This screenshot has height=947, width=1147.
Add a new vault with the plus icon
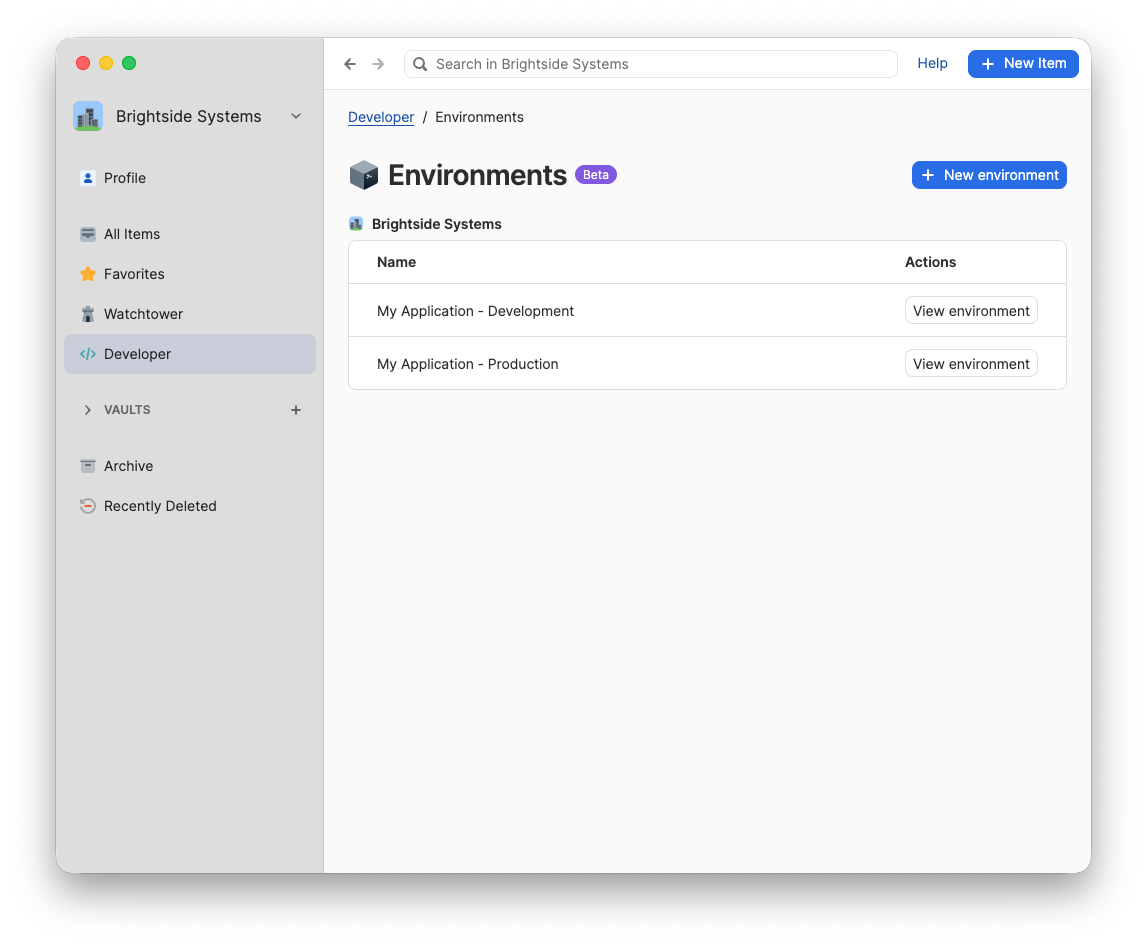pyautogui.click(x=295, y=409)
